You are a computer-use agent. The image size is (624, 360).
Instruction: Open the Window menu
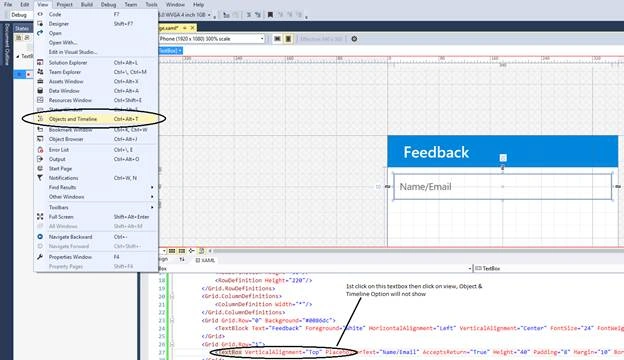(175, 5)
